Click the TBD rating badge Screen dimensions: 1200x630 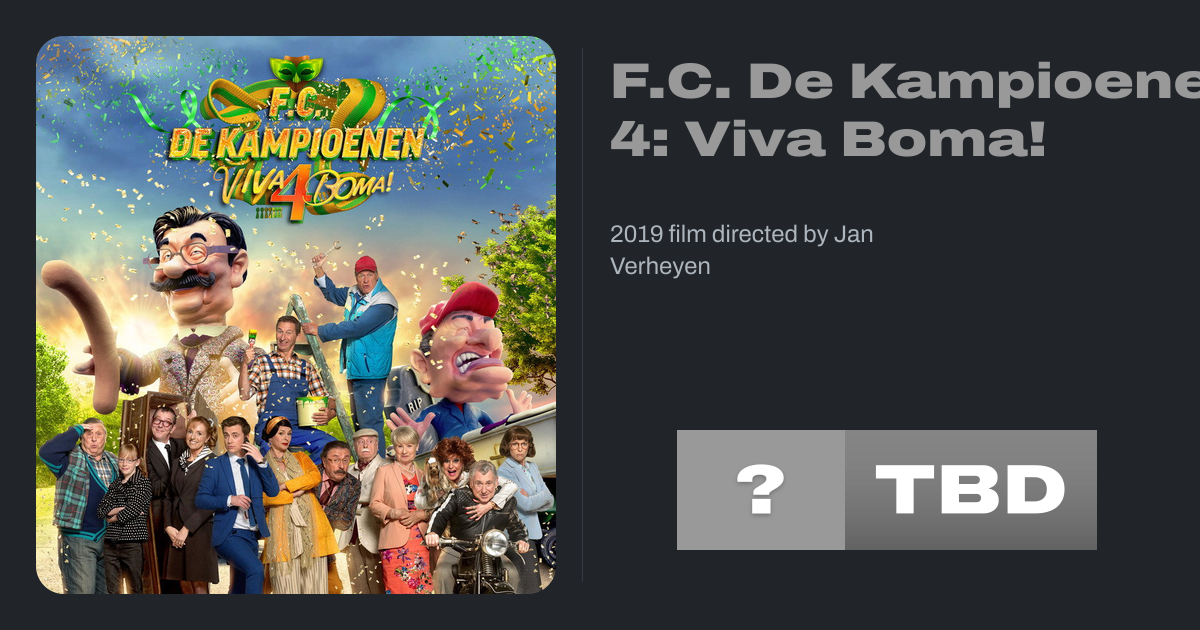(x=971, y=490)
